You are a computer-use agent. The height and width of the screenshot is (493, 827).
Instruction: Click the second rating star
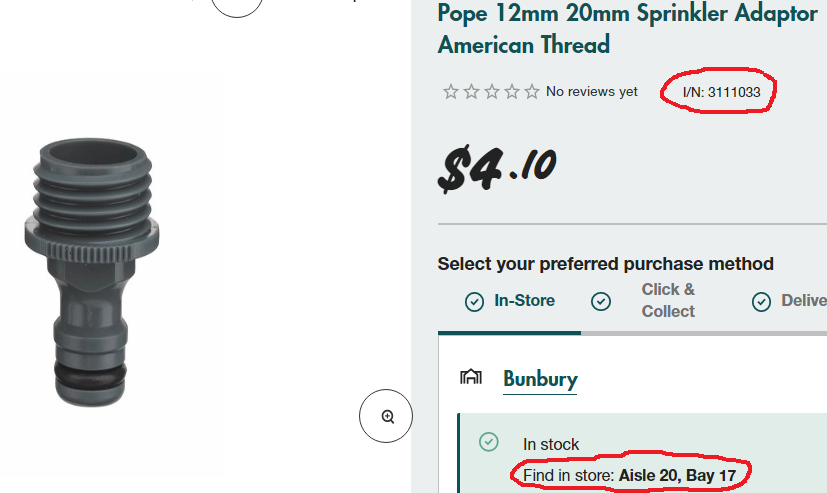point(471,92)
